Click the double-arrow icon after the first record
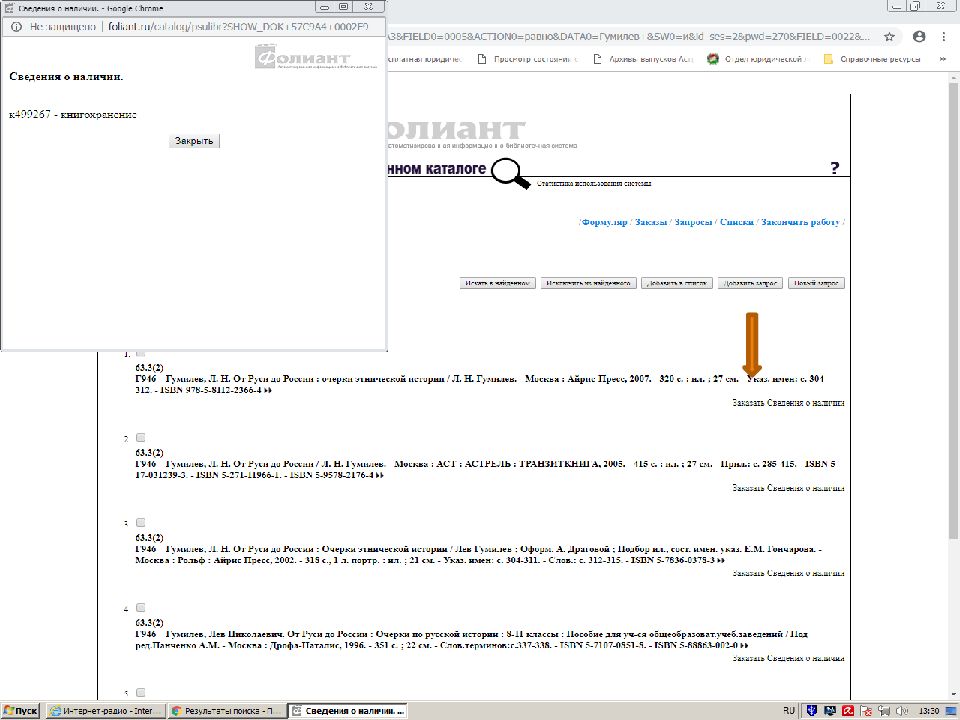 click(x=268, y=390)
